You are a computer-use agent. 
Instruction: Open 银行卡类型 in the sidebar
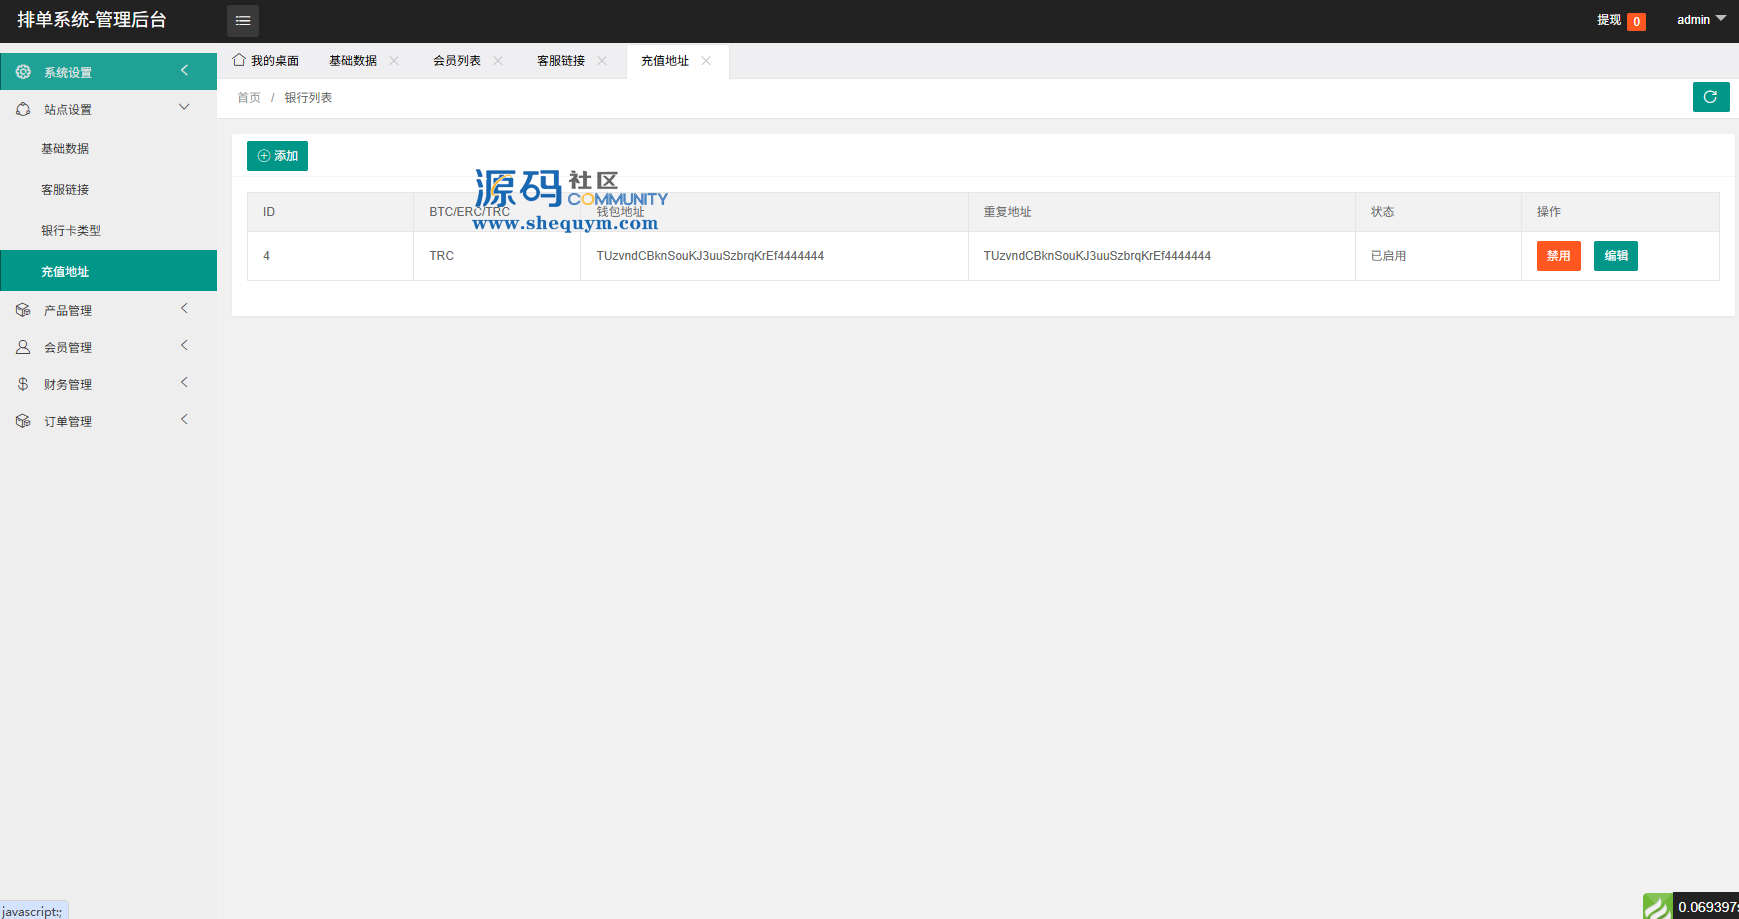coord(71,231)
